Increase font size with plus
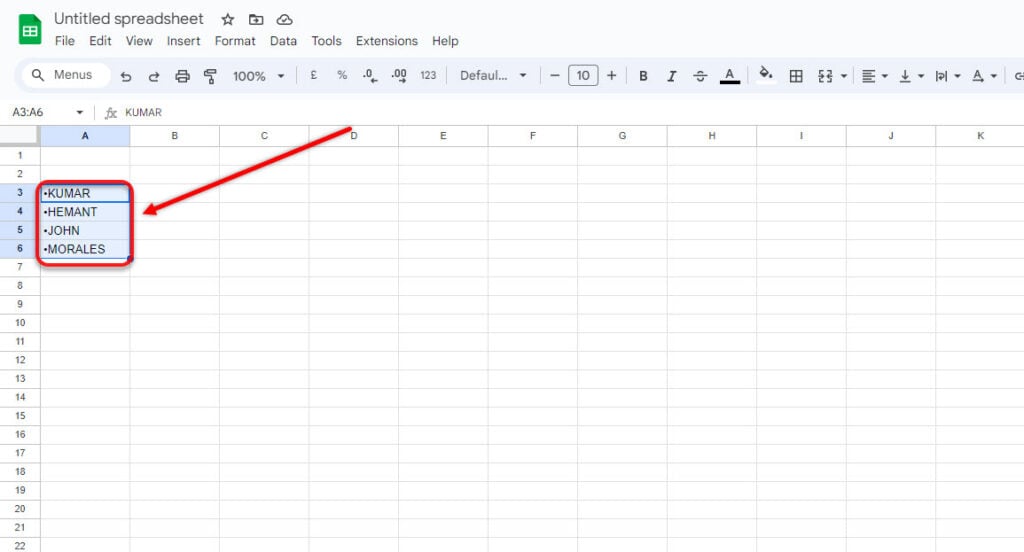 coord(611,75)
